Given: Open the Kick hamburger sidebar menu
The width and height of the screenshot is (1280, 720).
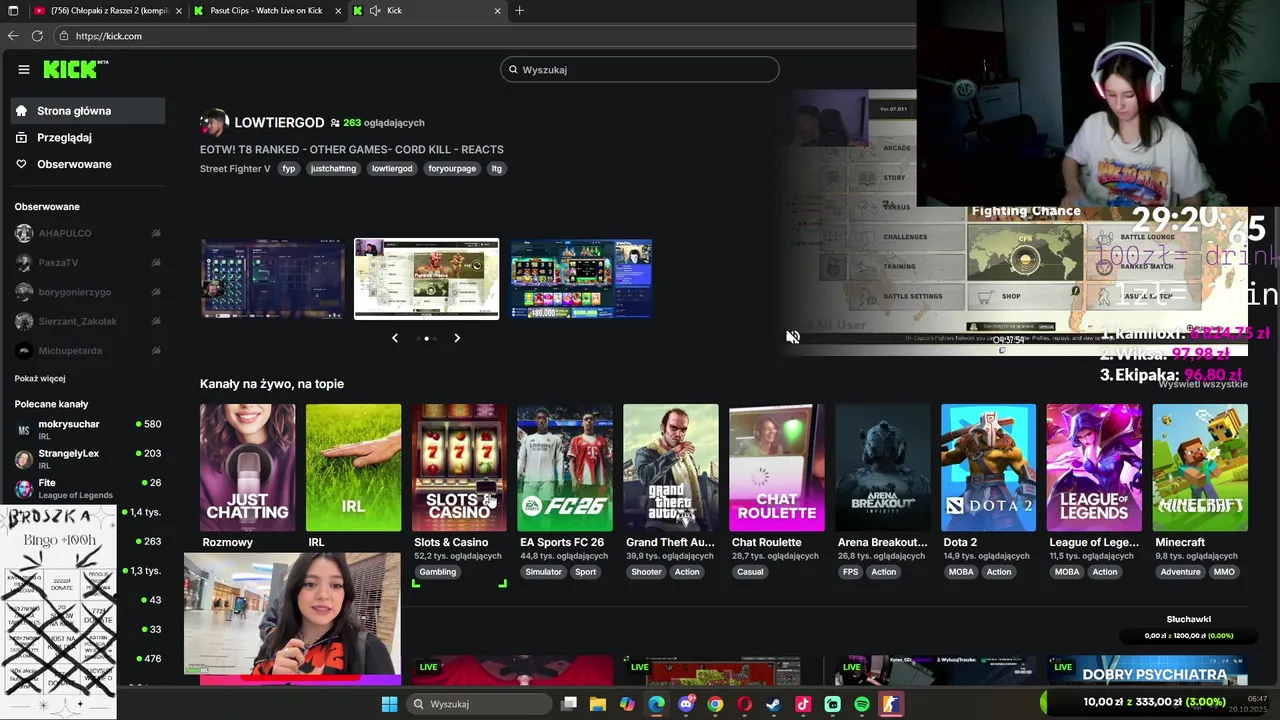Looking at the screenshot, I should tap(23, 69).
